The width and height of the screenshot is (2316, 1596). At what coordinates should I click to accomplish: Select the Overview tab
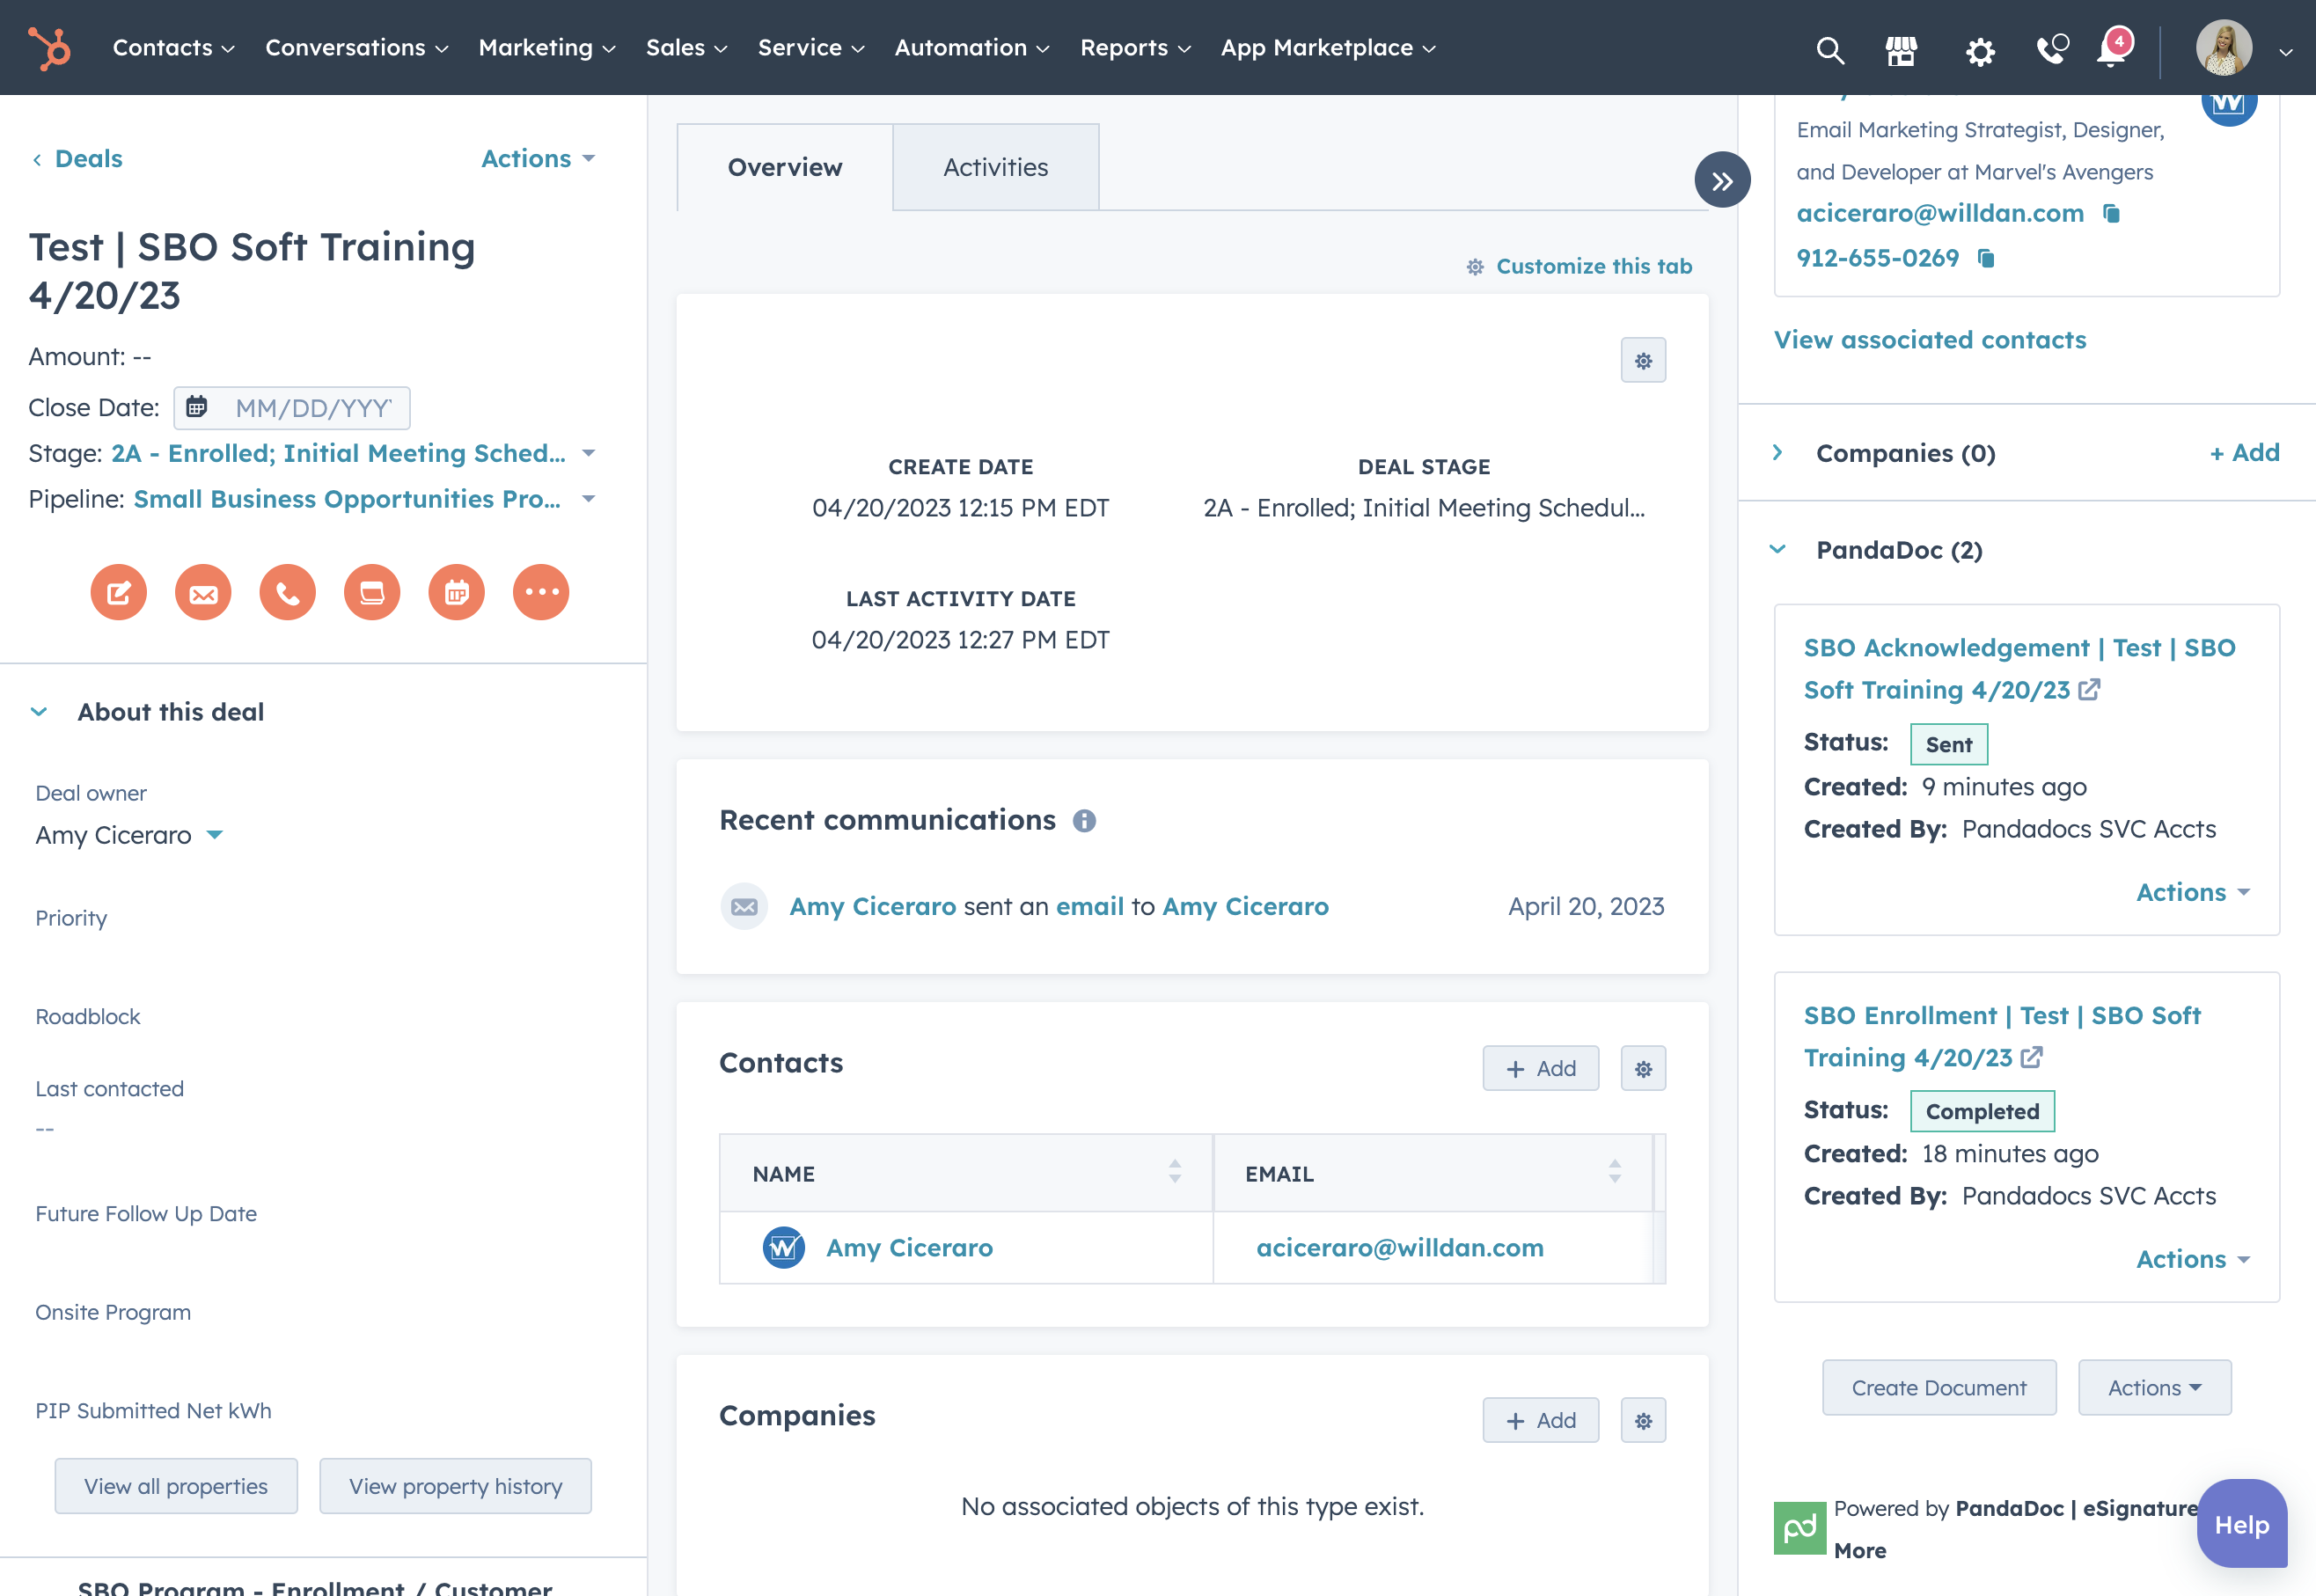tap(785, 167)
